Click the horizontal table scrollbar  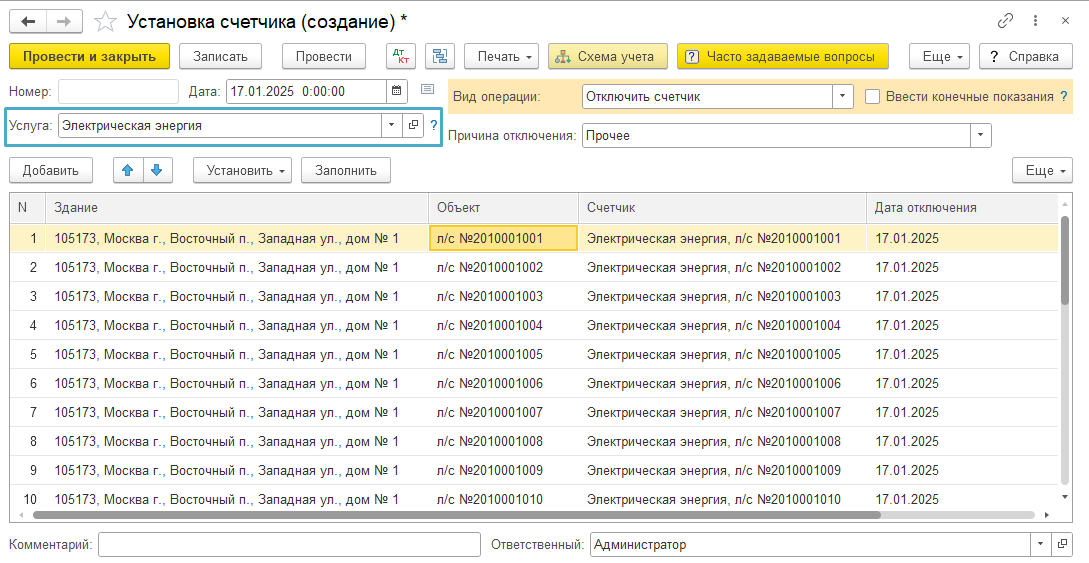(457, 515)
